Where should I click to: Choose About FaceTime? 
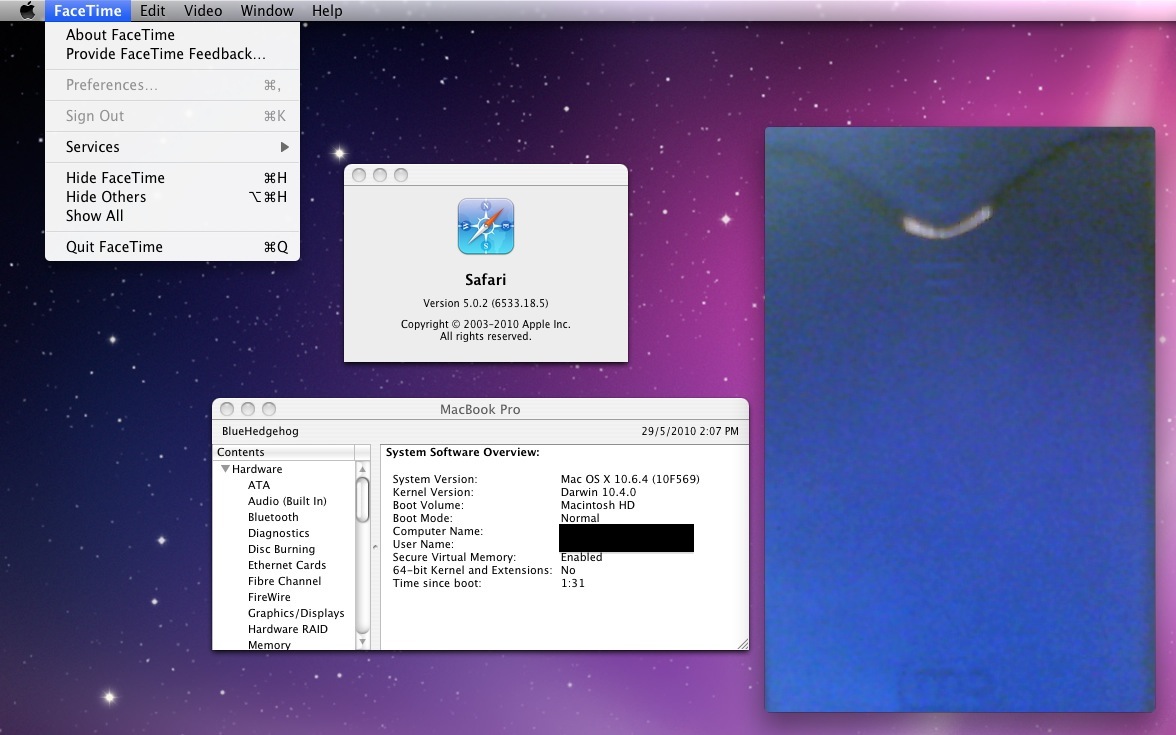172,35
